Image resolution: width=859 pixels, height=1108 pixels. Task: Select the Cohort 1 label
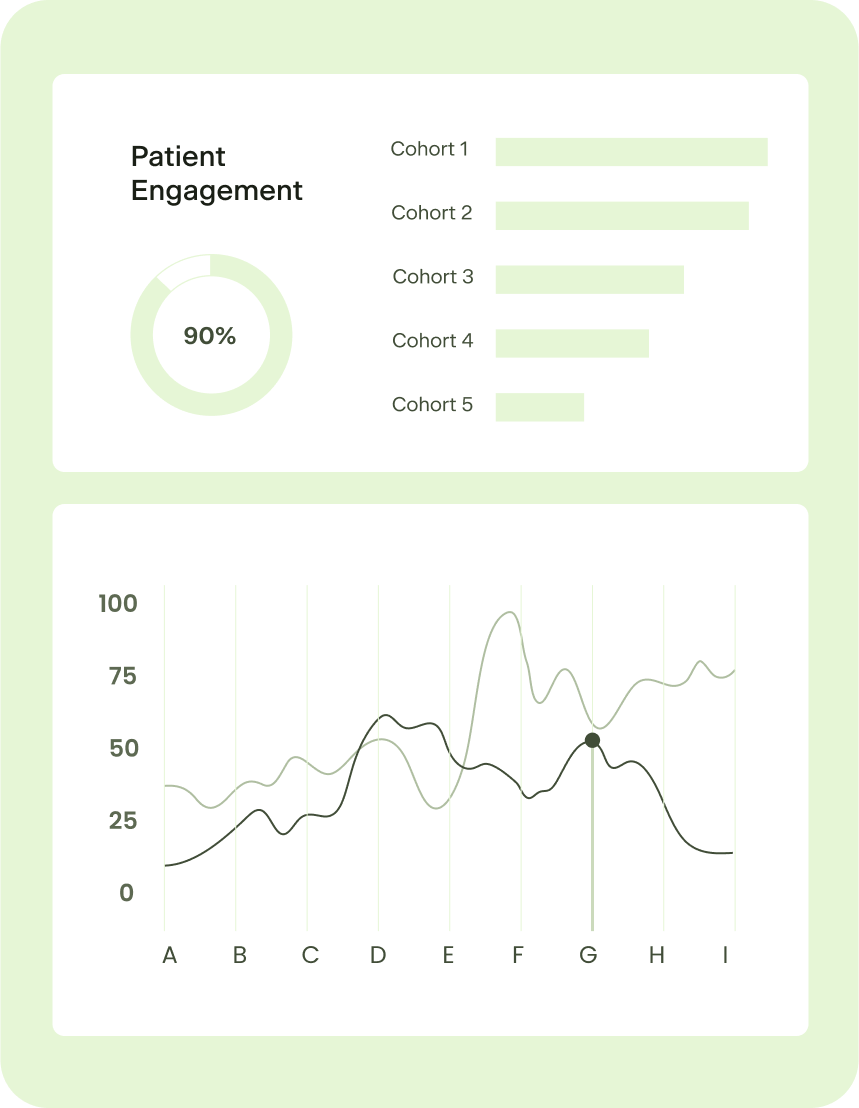[429, 149]
